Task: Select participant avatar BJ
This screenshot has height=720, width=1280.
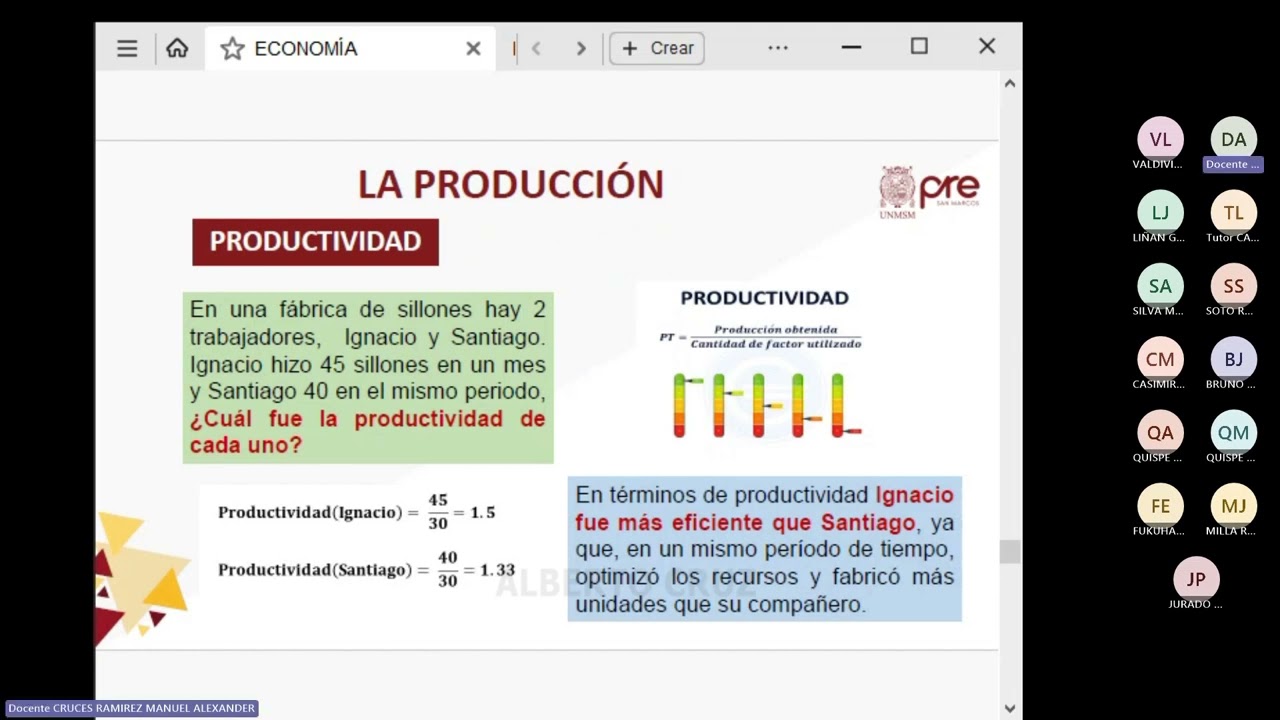Action: click(1234, 359)
